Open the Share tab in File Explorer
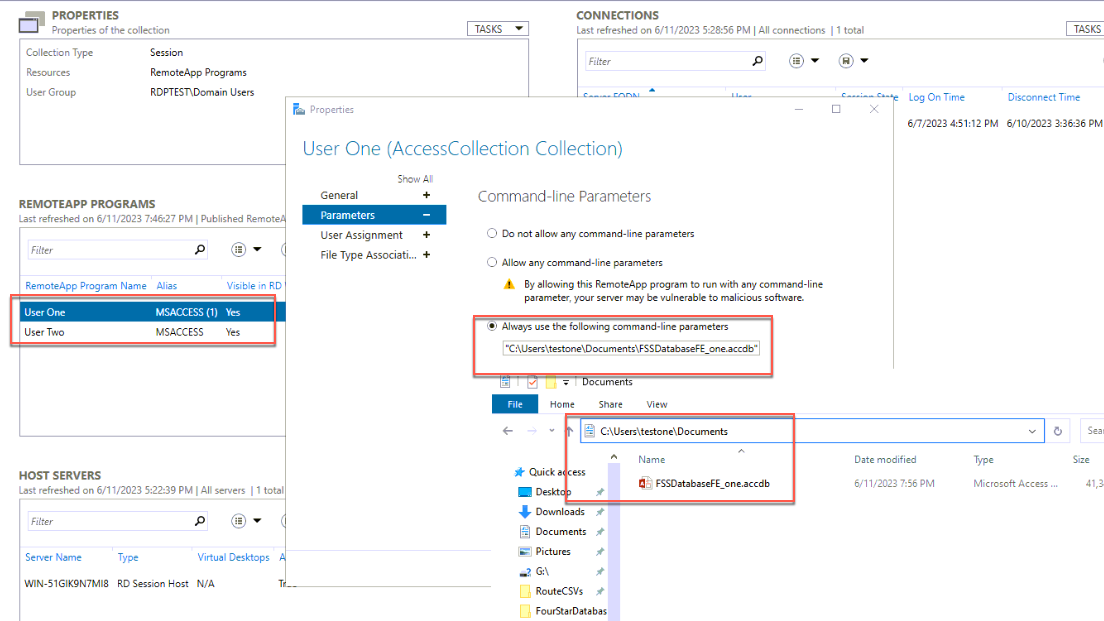This screenshot has width=1104, height=621. point(609,404)
